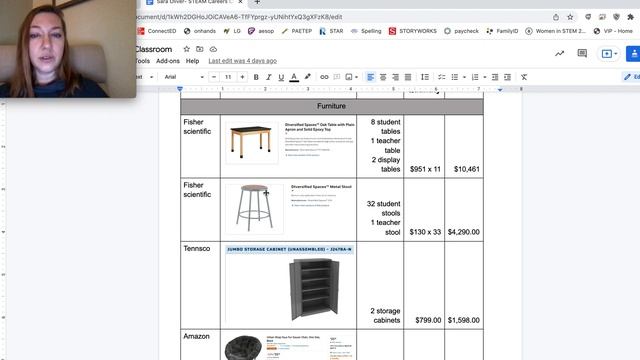The width and height of the screenshot is (640, 360).
Task: Apply italic formatting
Action: [268, 77]
